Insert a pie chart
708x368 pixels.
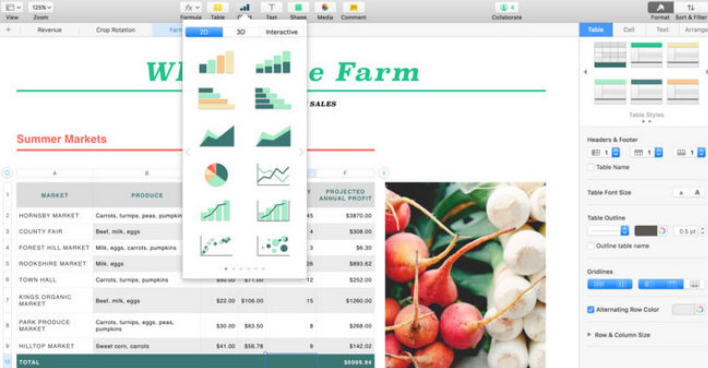(216, 175)
